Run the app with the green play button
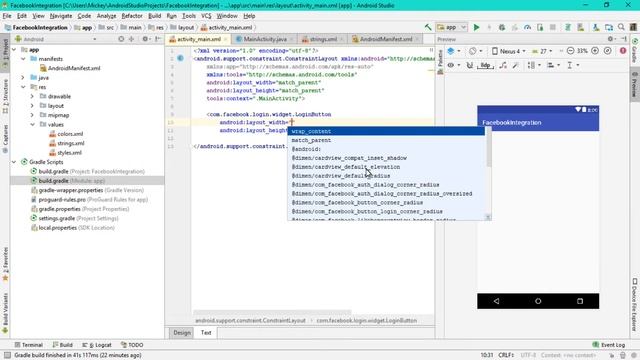 (x=476, y=27)
